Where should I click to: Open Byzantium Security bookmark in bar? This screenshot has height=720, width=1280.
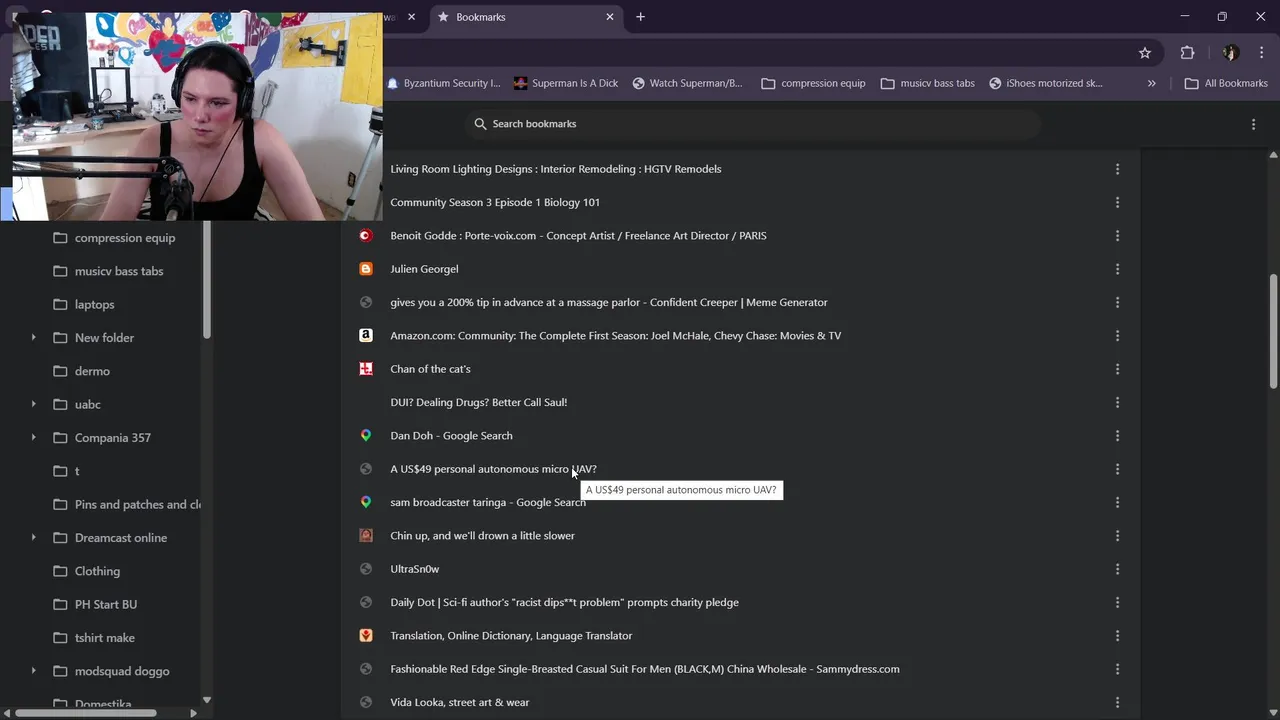pyautogui.click(x=443, y=83)
